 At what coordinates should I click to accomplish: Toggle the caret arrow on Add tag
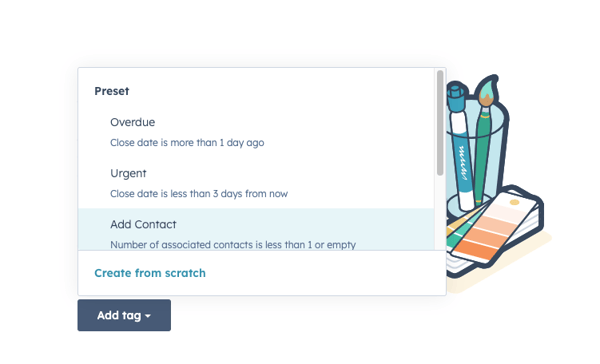pyautogui.click(x=148, y=316)
